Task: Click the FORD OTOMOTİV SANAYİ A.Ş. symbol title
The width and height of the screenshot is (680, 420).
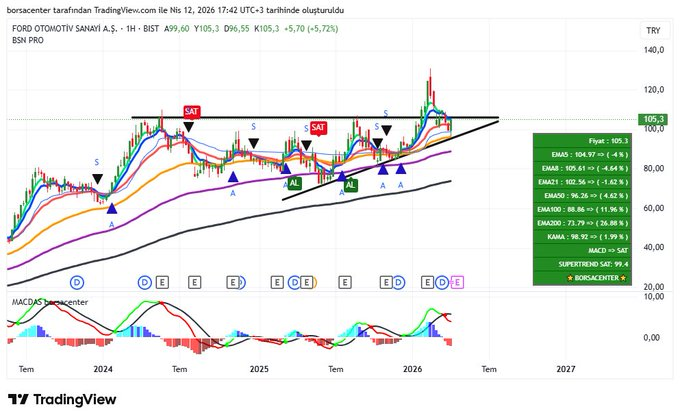Action: [x=65, y=29]
